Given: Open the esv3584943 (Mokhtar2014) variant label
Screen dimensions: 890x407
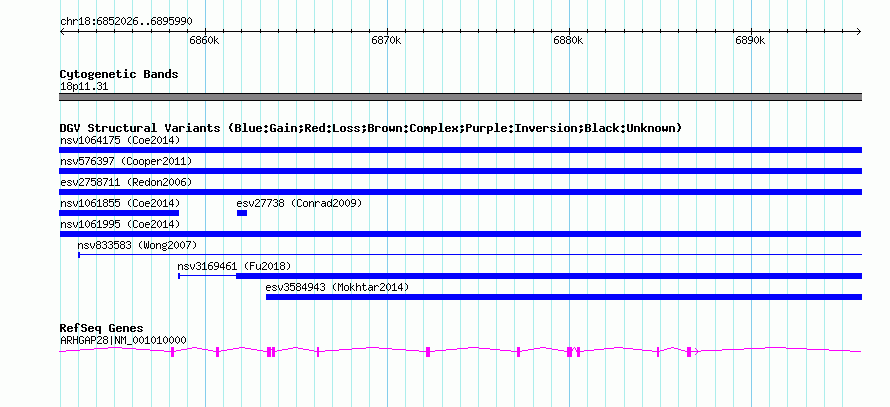Looking at the screenshot, I should 337,287.
